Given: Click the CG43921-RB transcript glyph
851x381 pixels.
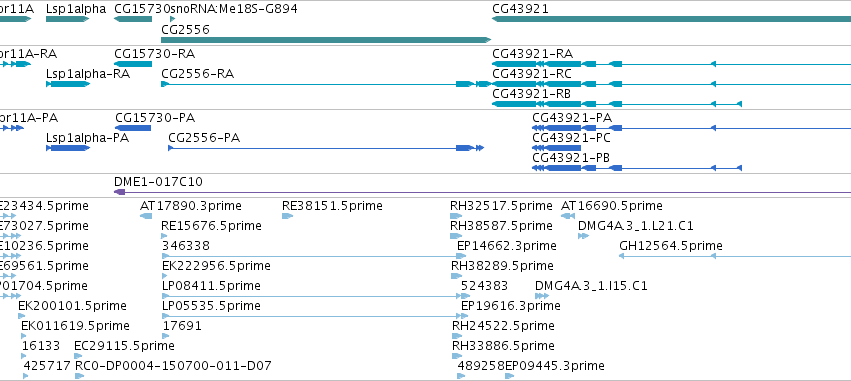Looking at the screenshot, I should (617, 104).
